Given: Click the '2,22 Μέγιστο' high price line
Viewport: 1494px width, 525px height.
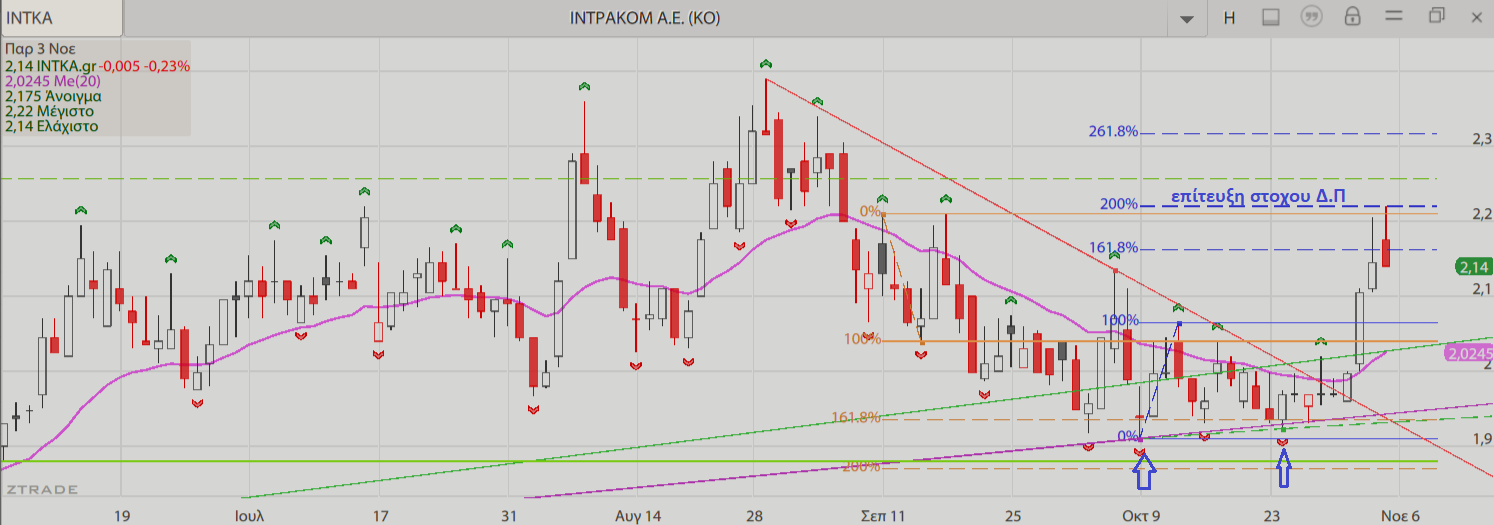Looking at the screenshot, I should 50,112.
